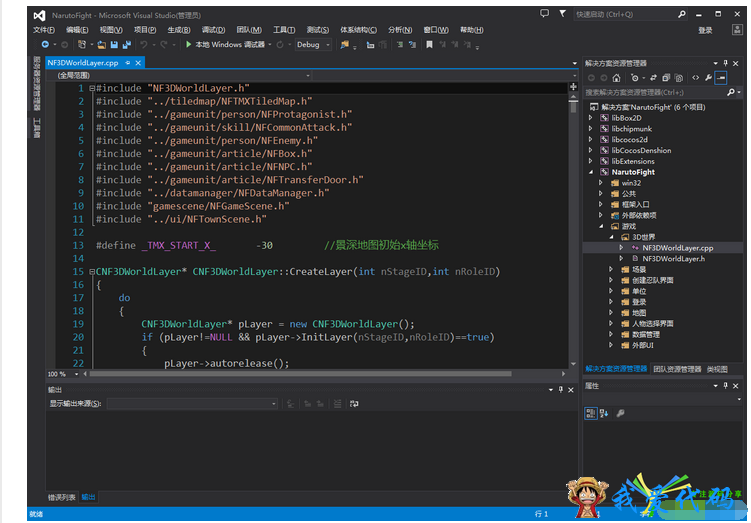Switch to the 团队资源管理器 tab
This screenshot has width=751, height=523.
[677, 369]
